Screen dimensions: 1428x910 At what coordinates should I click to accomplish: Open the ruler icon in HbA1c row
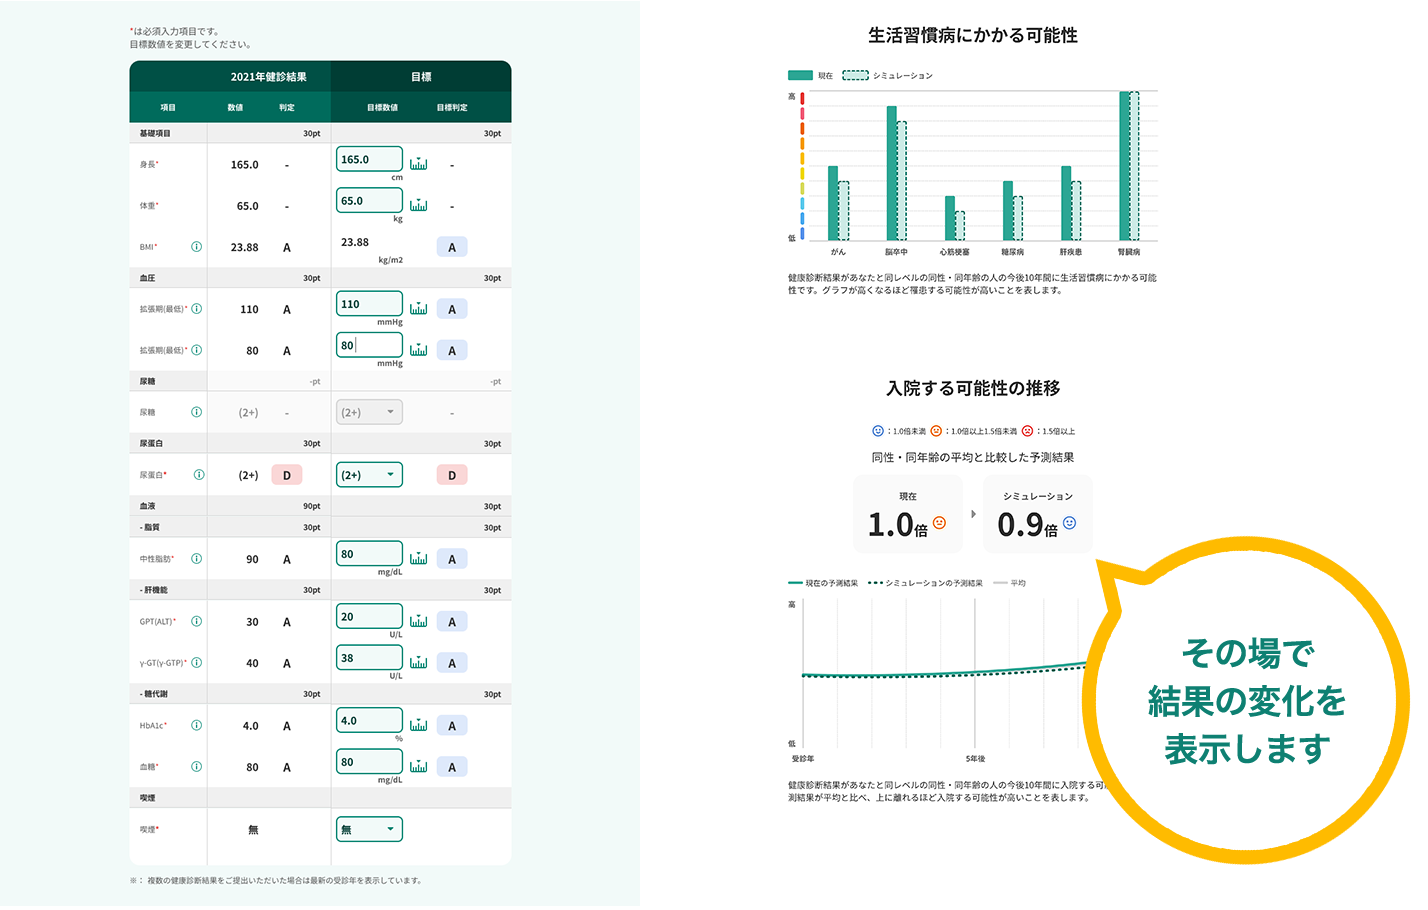click(x=419, y=725)
